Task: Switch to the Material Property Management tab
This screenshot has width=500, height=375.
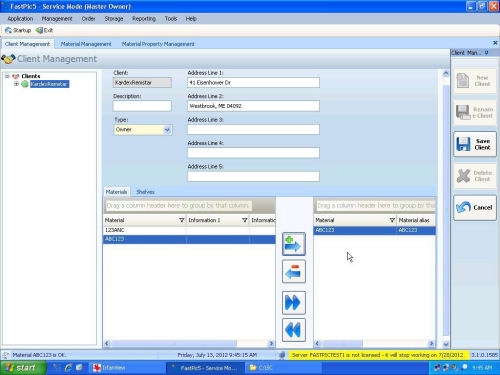Action: [158, 44]
